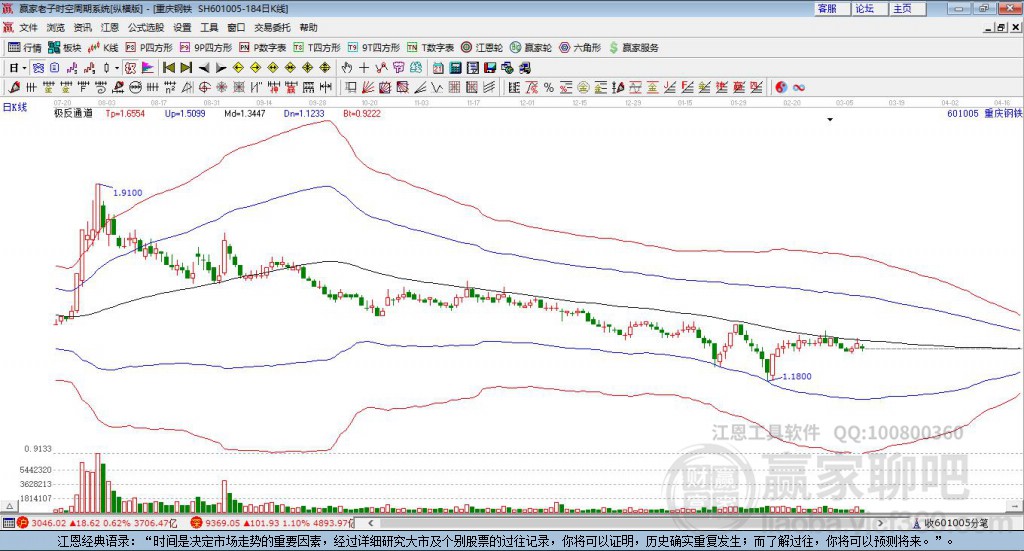Toggle the highlighted 极反 channel icon
Viewport: 1024px width, 551px height.
click(131, 68)
